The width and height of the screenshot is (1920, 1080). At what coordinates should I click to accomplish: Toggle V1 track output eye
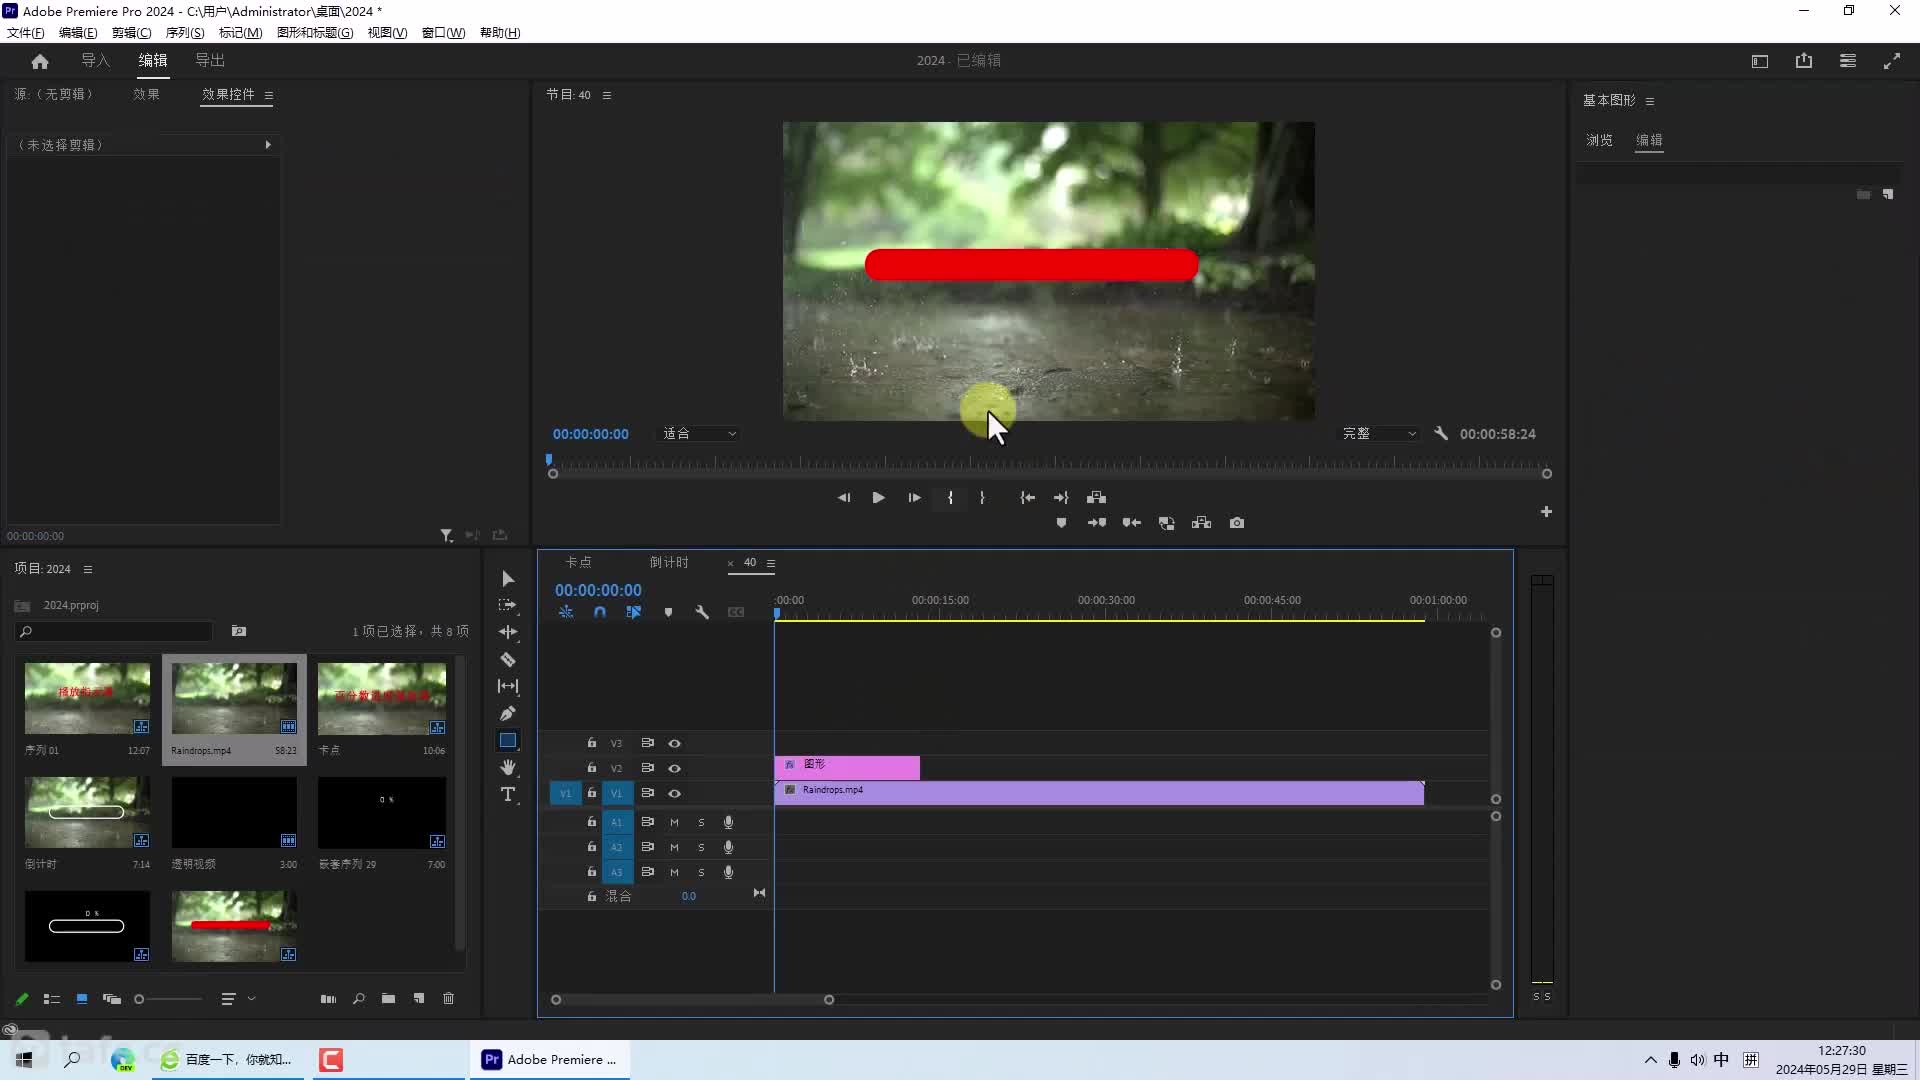pyautogui.click(x=675, y=793)
